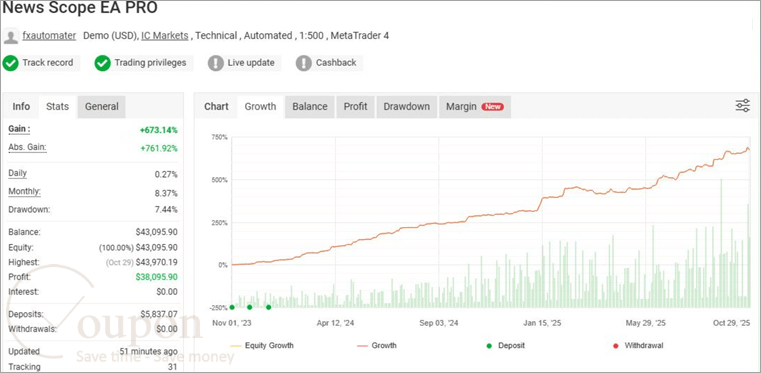Switch to the Info tab

pyautogui.click(x=21, y=106)
